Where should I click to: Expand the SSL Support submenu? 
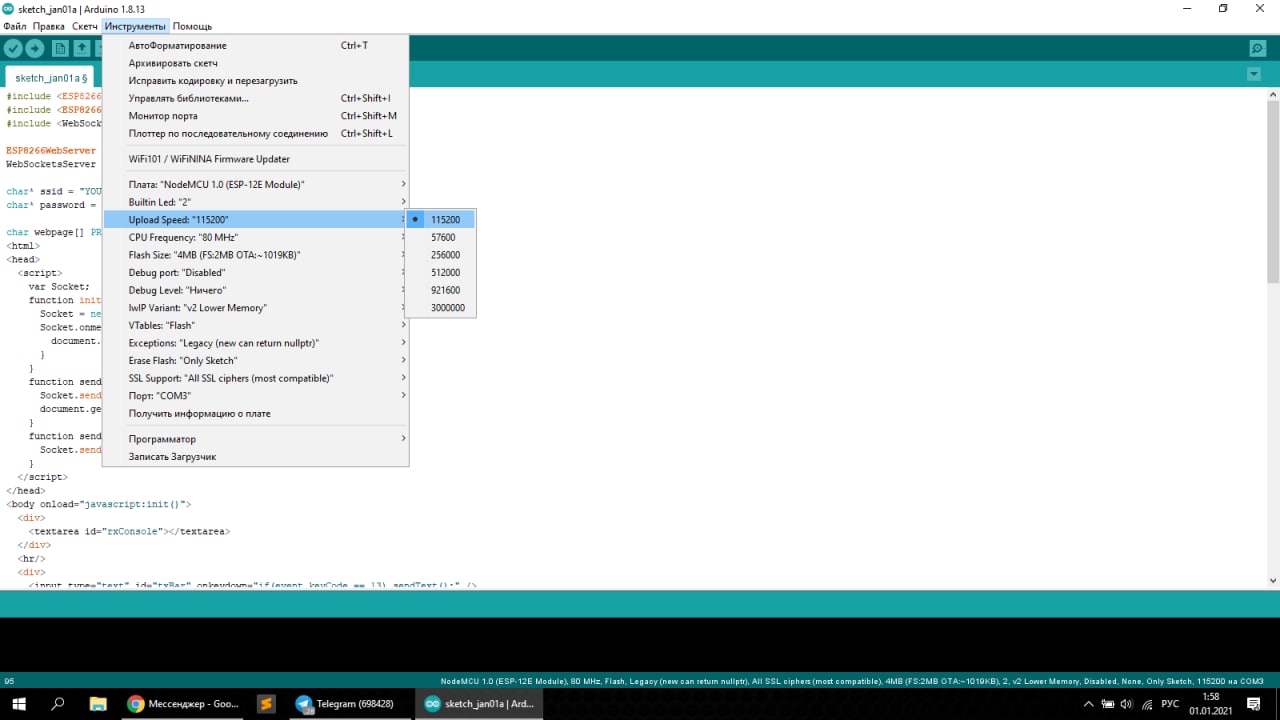point(256,378)
